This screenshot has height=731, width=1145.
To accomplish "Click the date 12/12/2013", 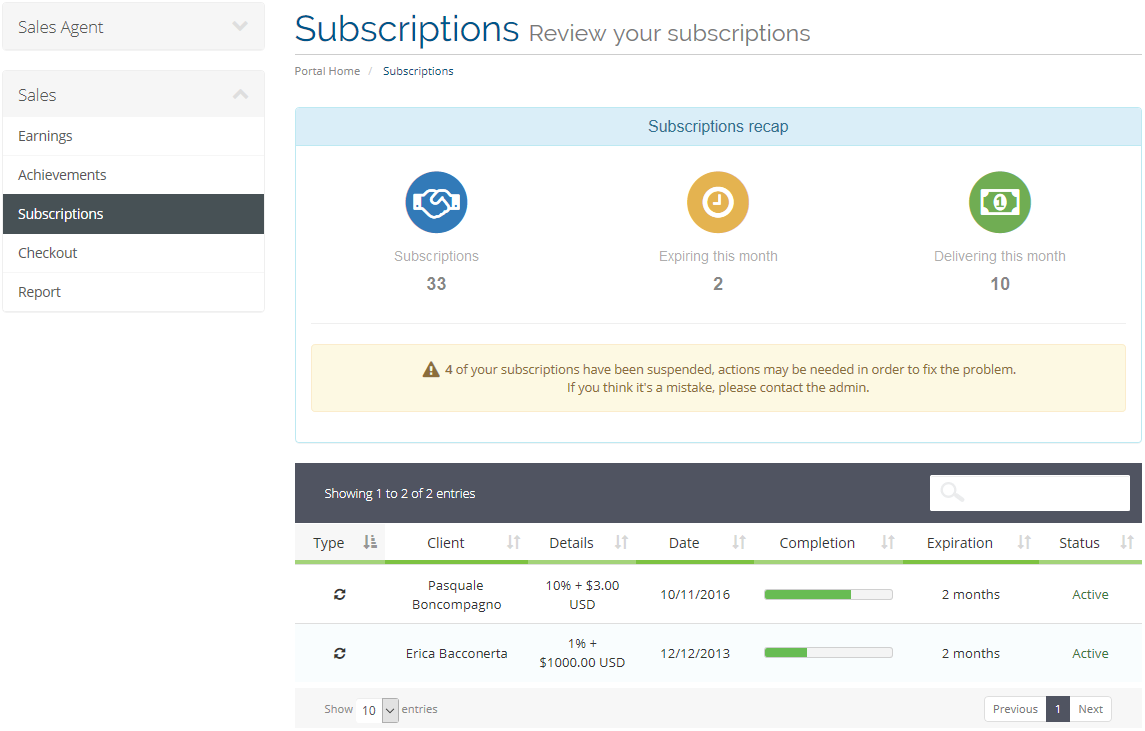I will pyautogui.click(x=695, y=654).
